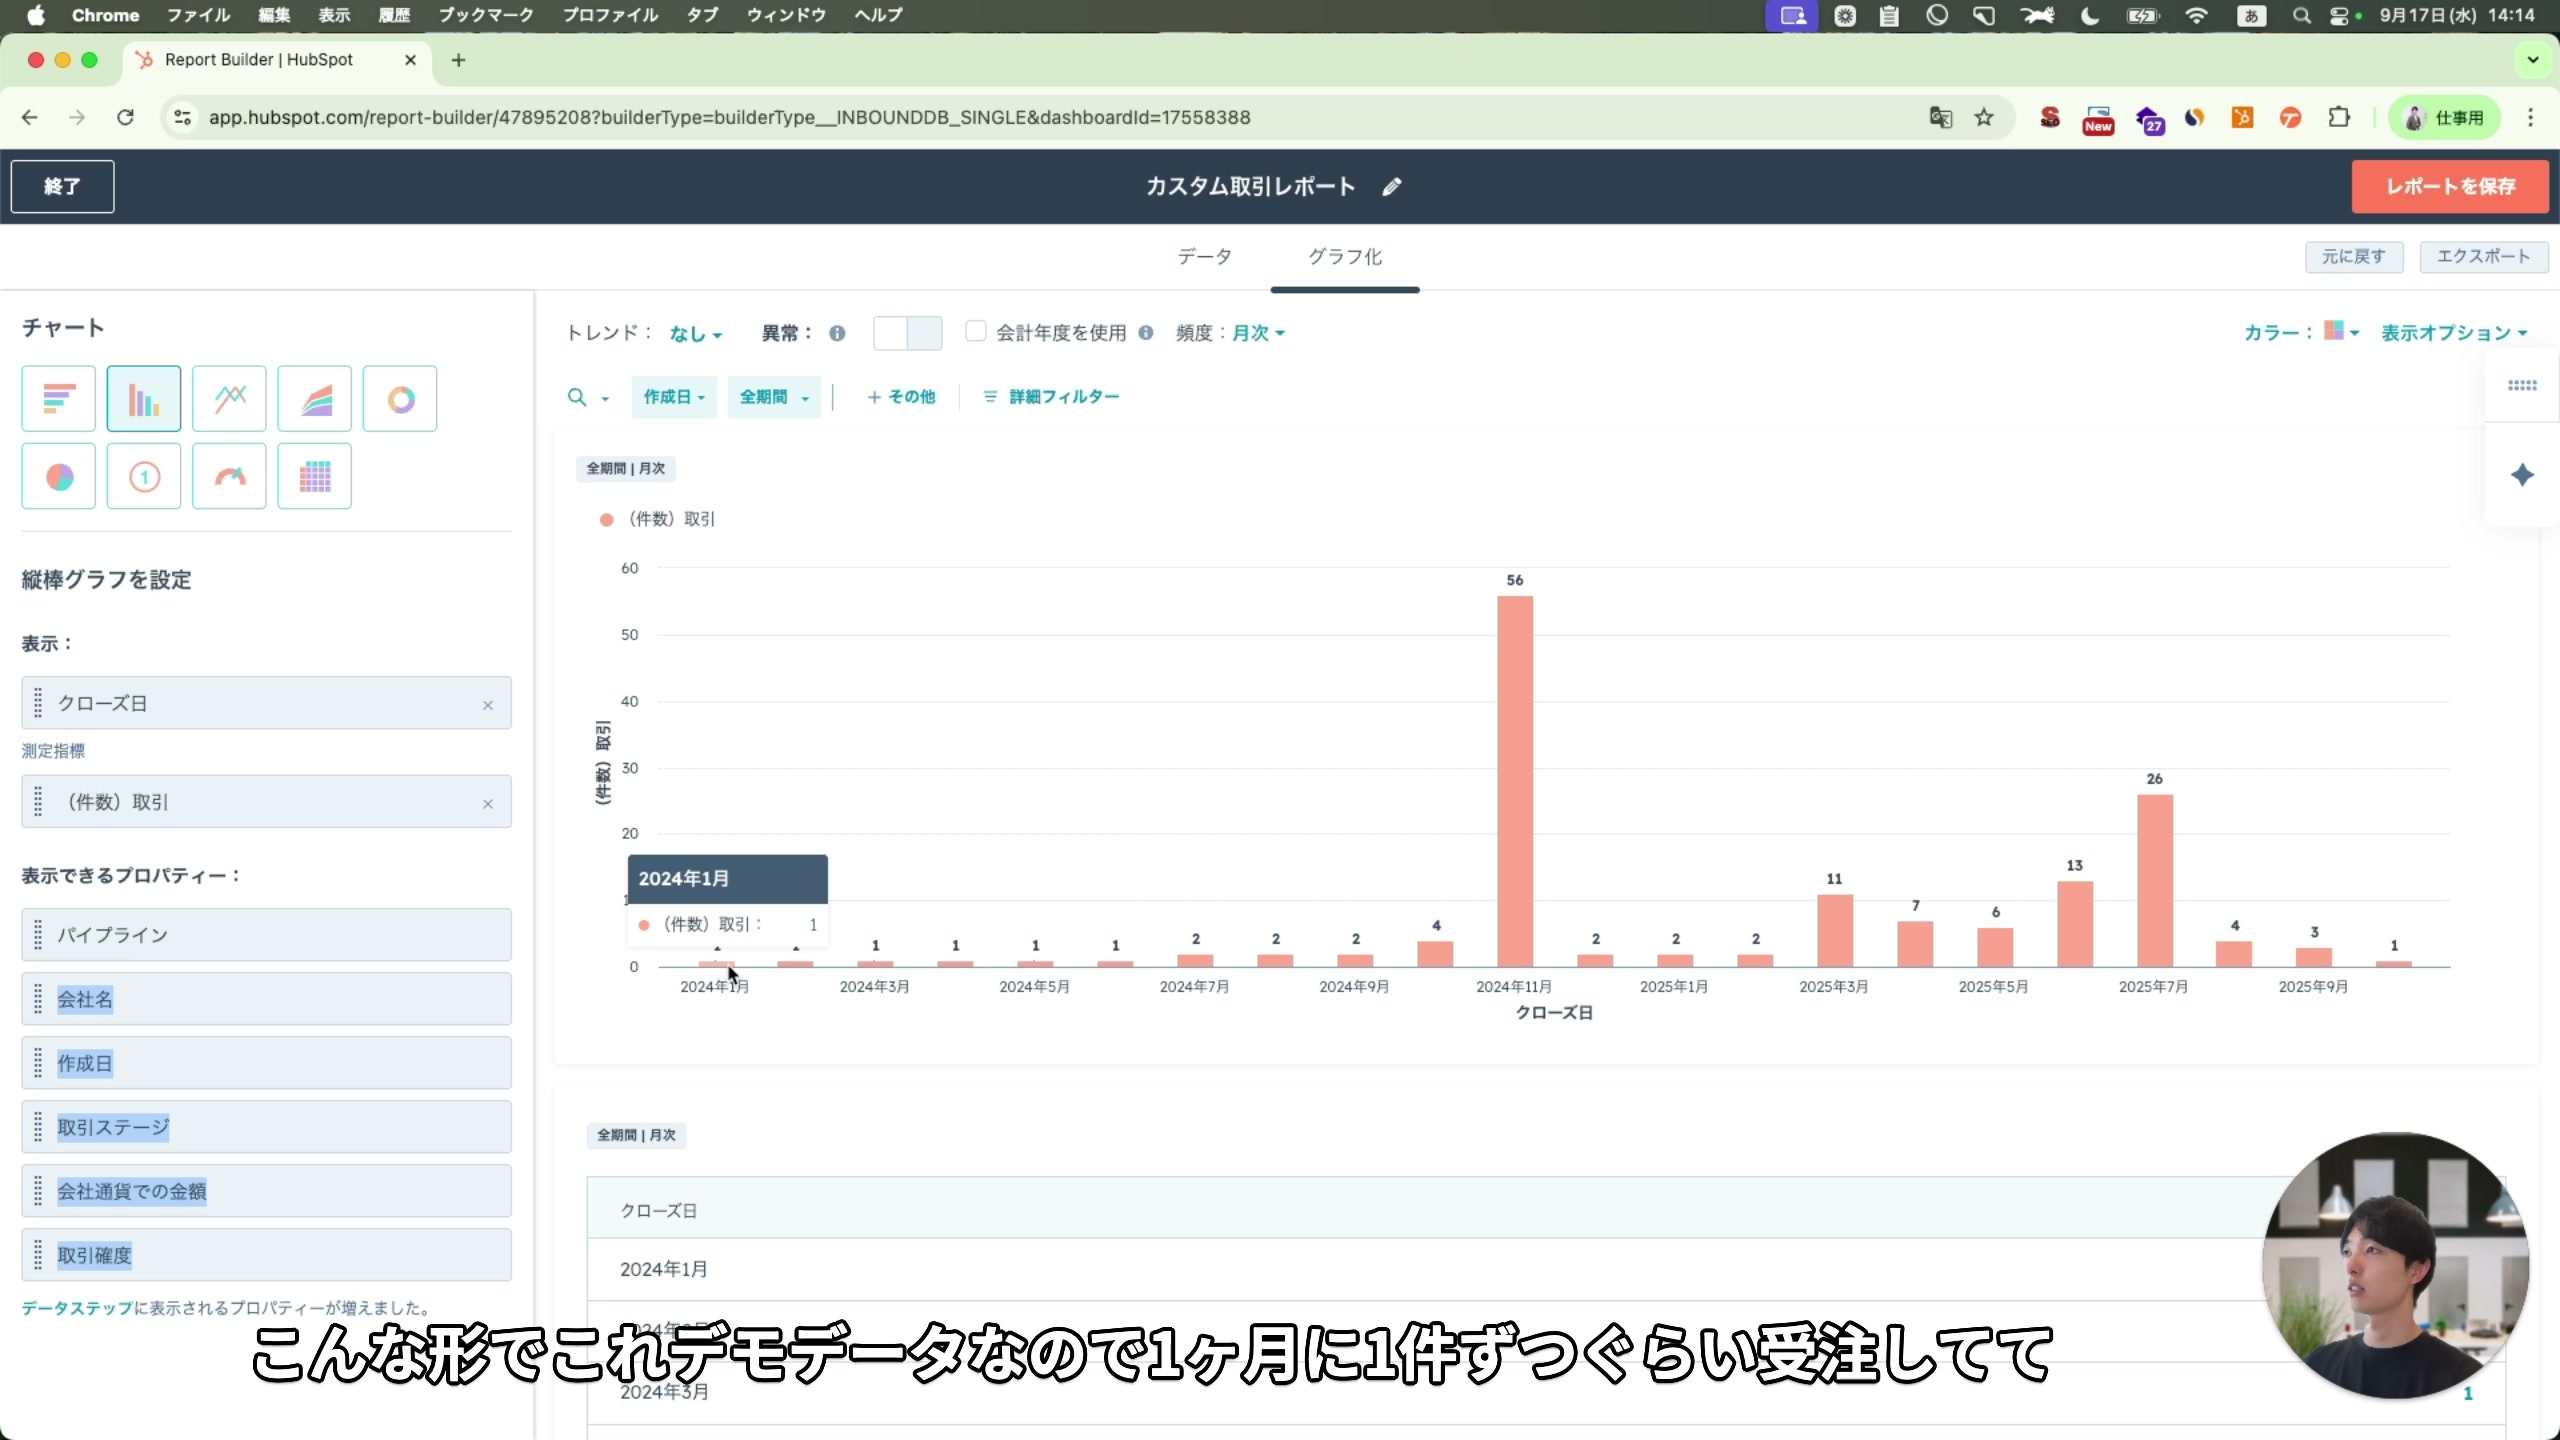Select the table chart type

314,476
